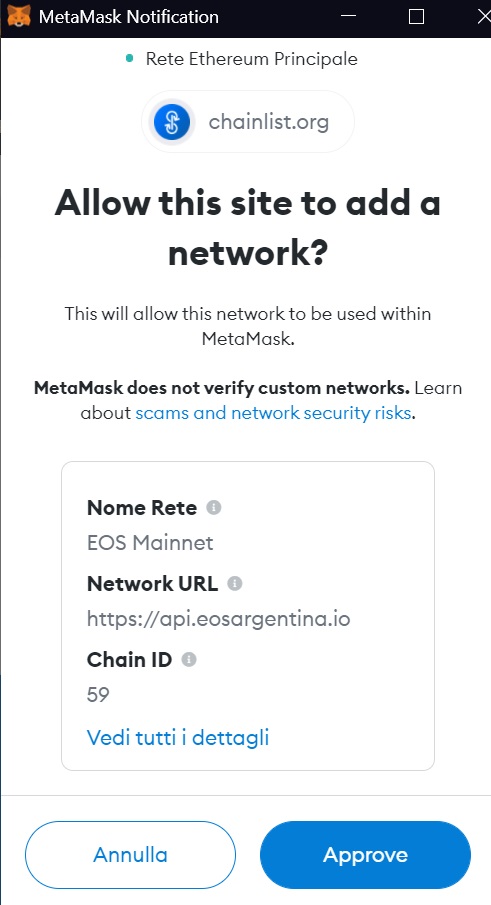
Task: Close the MetaMask Notification window
Action: (x=483, y=16)
